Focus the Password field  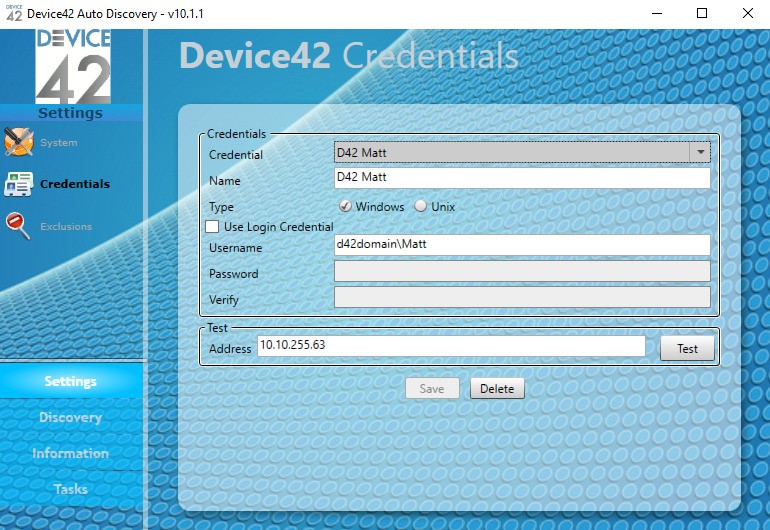point(522,271)
